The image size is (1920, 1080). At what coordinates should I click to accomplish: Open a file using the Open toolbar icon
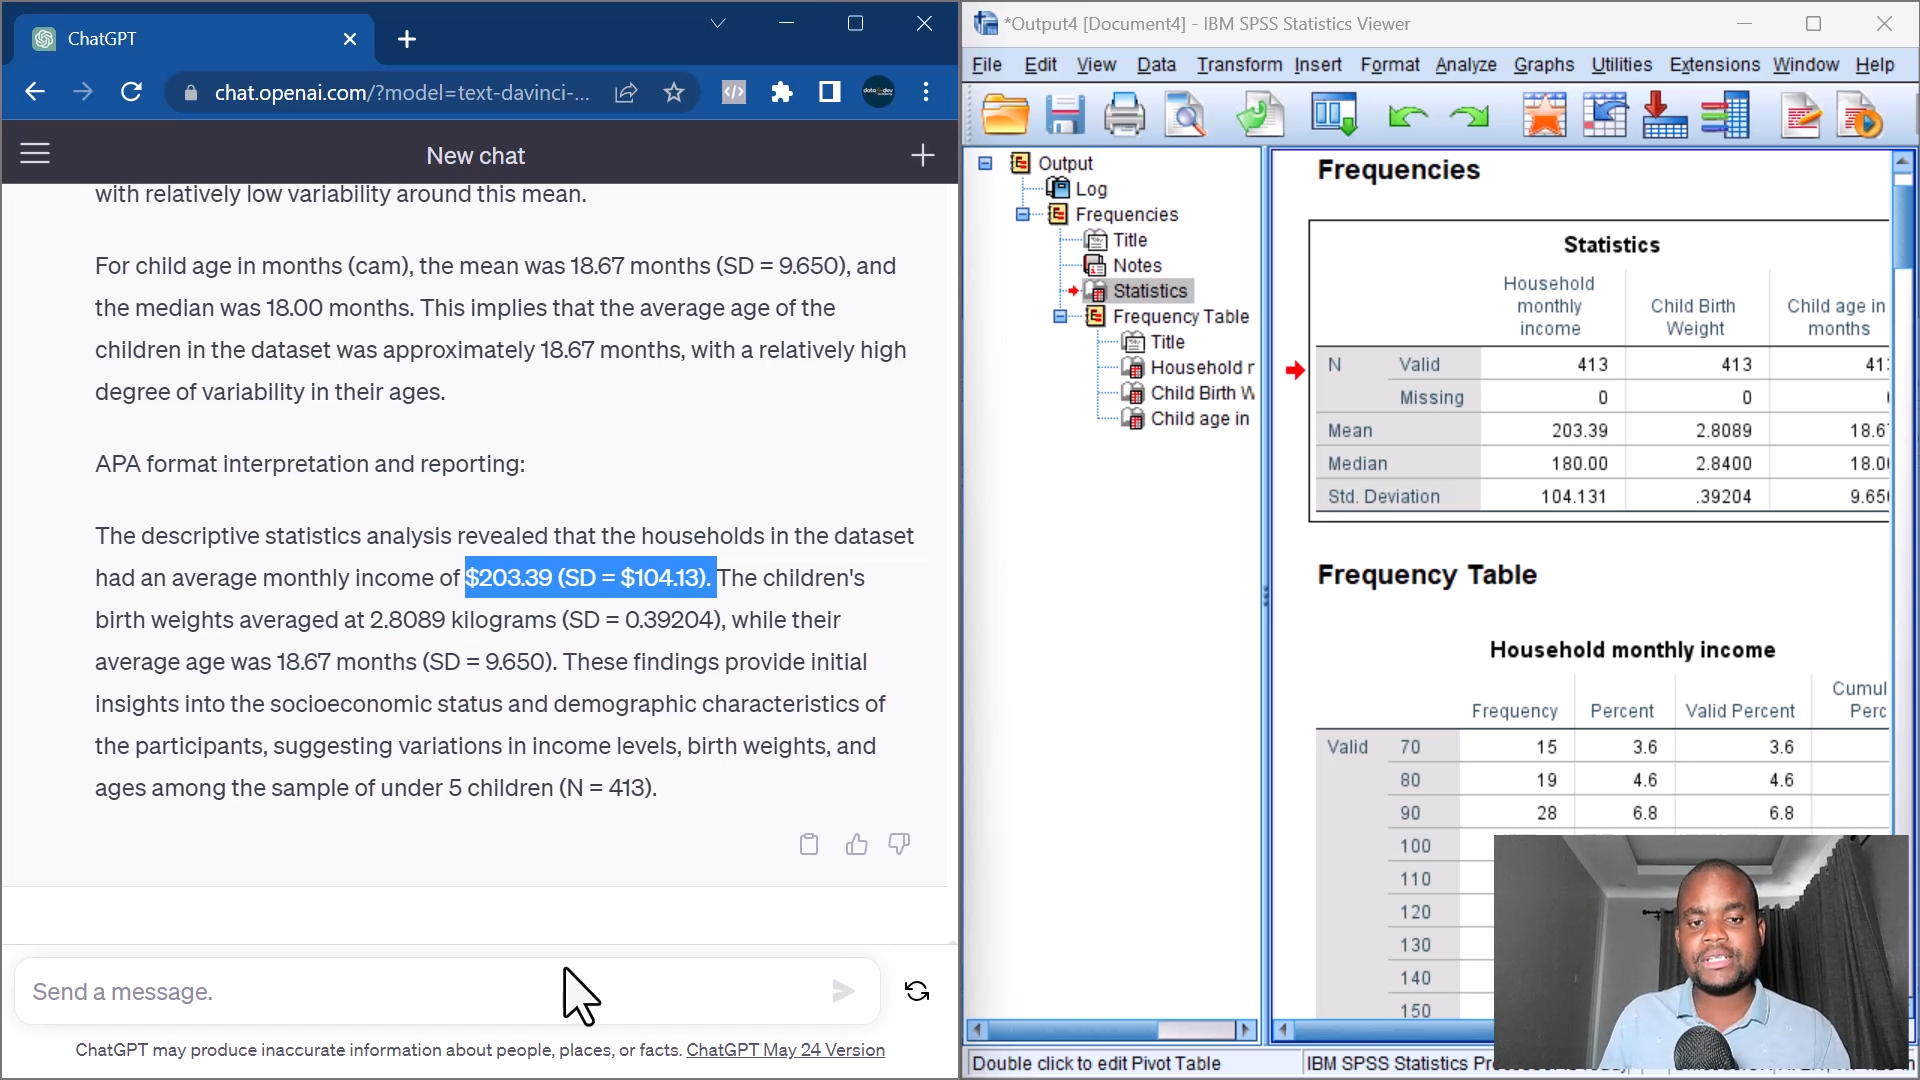pos(1006,114)
